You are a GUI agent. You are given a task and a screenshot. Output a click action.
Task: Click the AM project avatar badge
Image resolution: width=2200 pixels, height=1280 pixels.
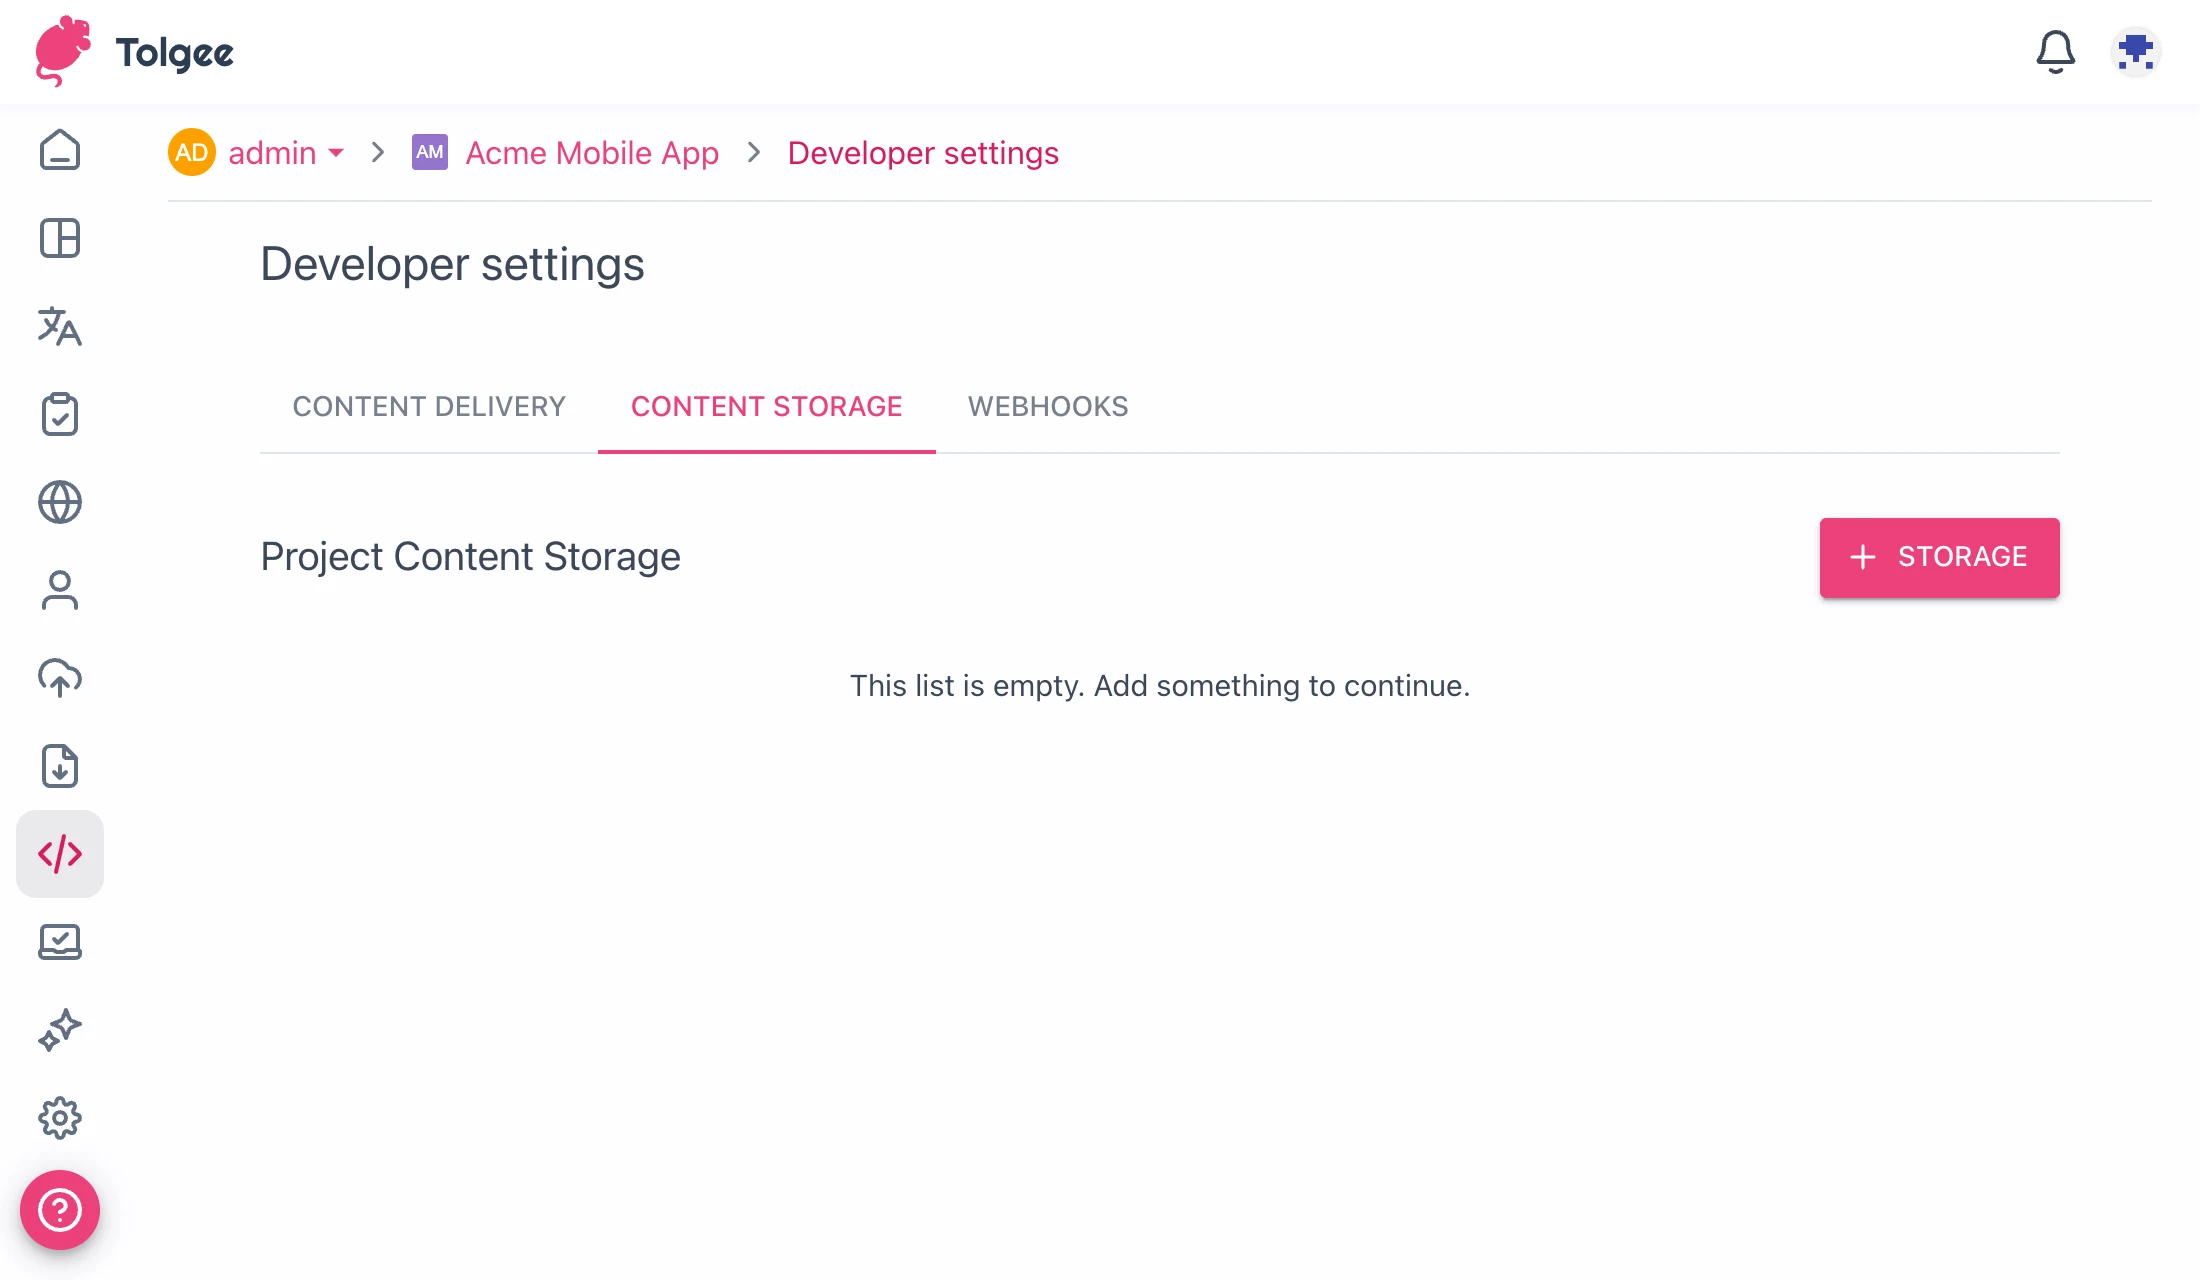tap(430, 152)
